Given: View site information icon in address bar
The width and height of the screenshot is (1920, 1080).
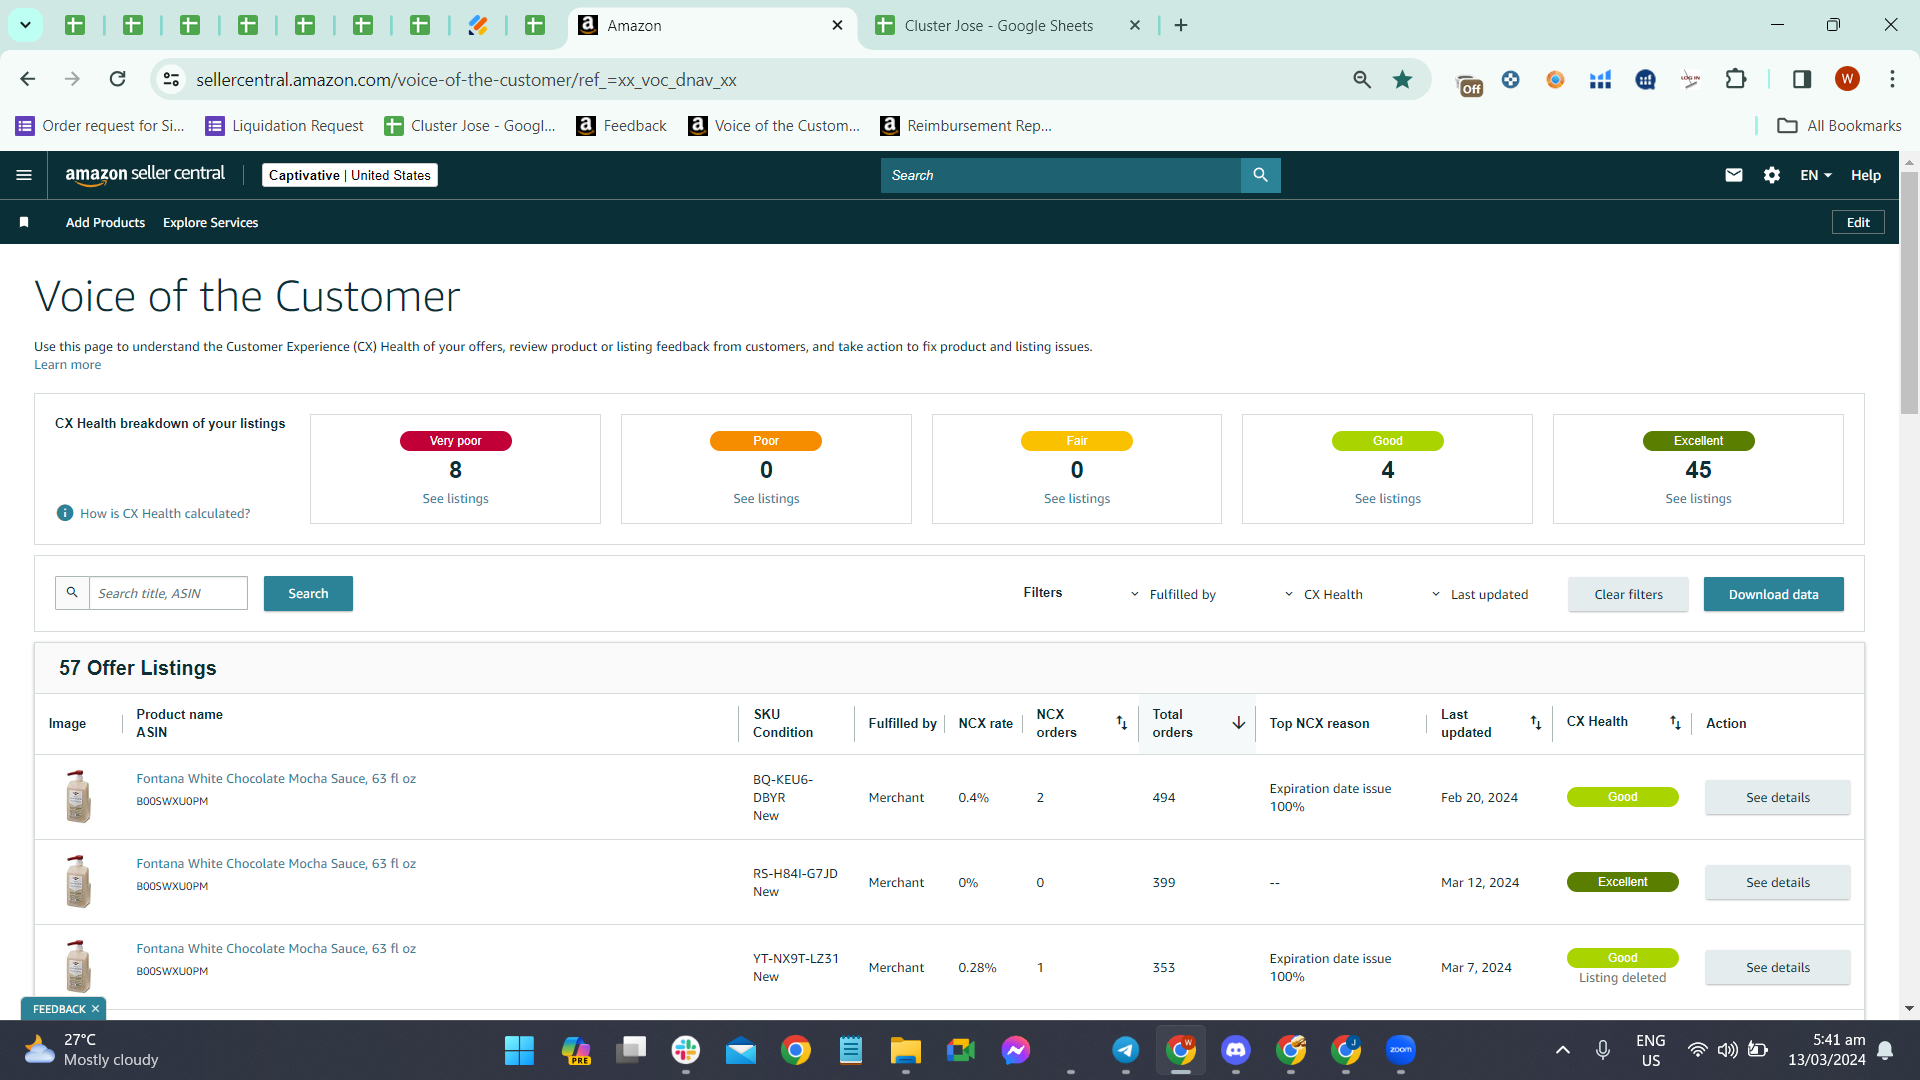Looking at the screenshot, I should 172,79.
